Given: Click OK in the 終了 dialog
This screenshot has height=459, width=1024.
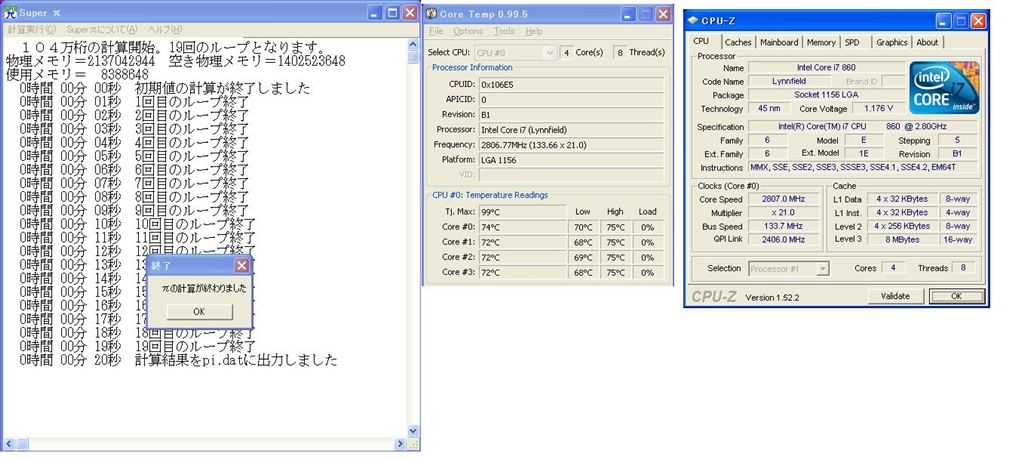Looking at the screenshot, I should coord(199,311).
